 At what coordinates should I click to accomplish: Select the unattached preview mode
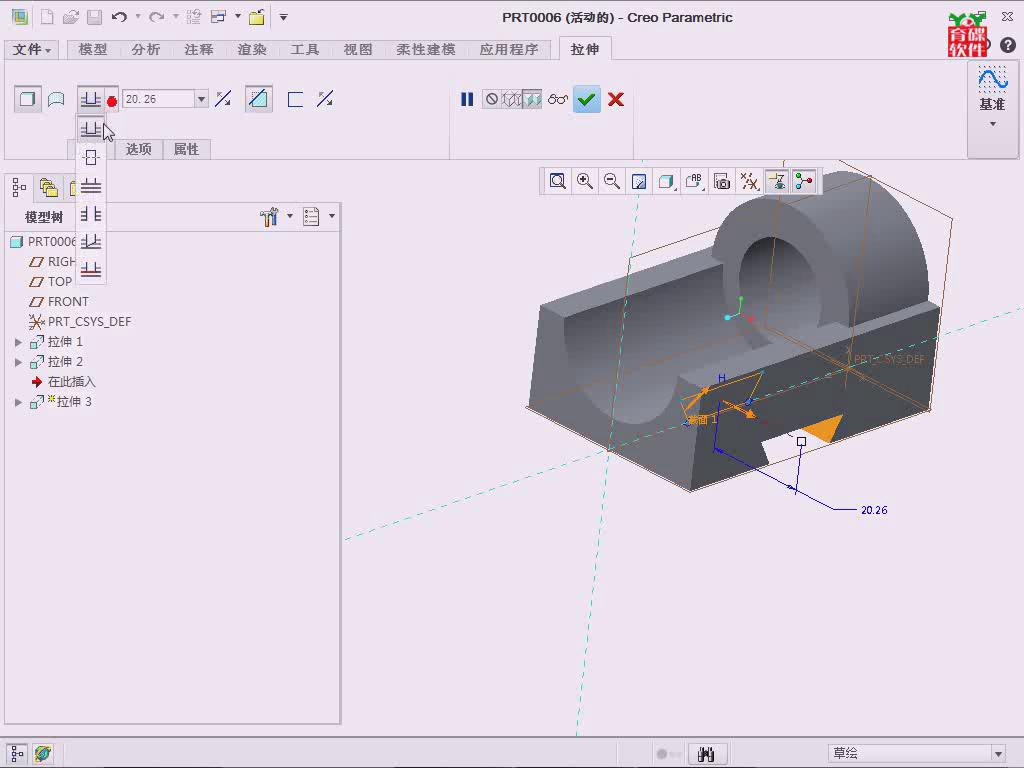tap(512, 99)
